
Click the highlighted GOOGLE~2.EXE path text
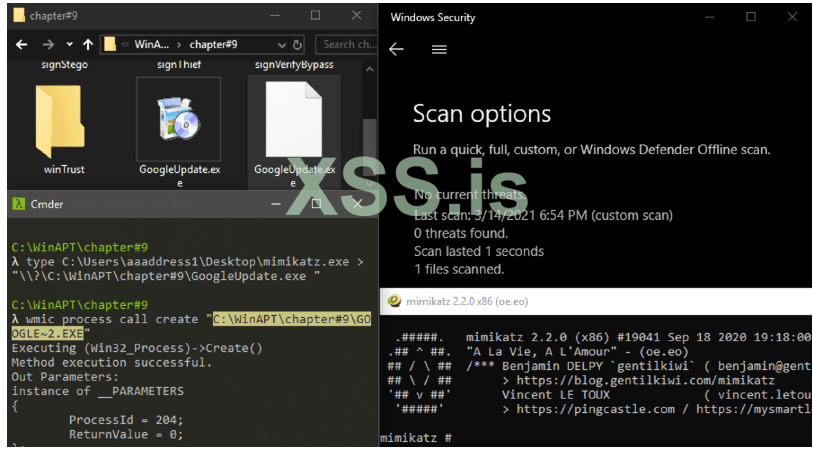[292, 319]
